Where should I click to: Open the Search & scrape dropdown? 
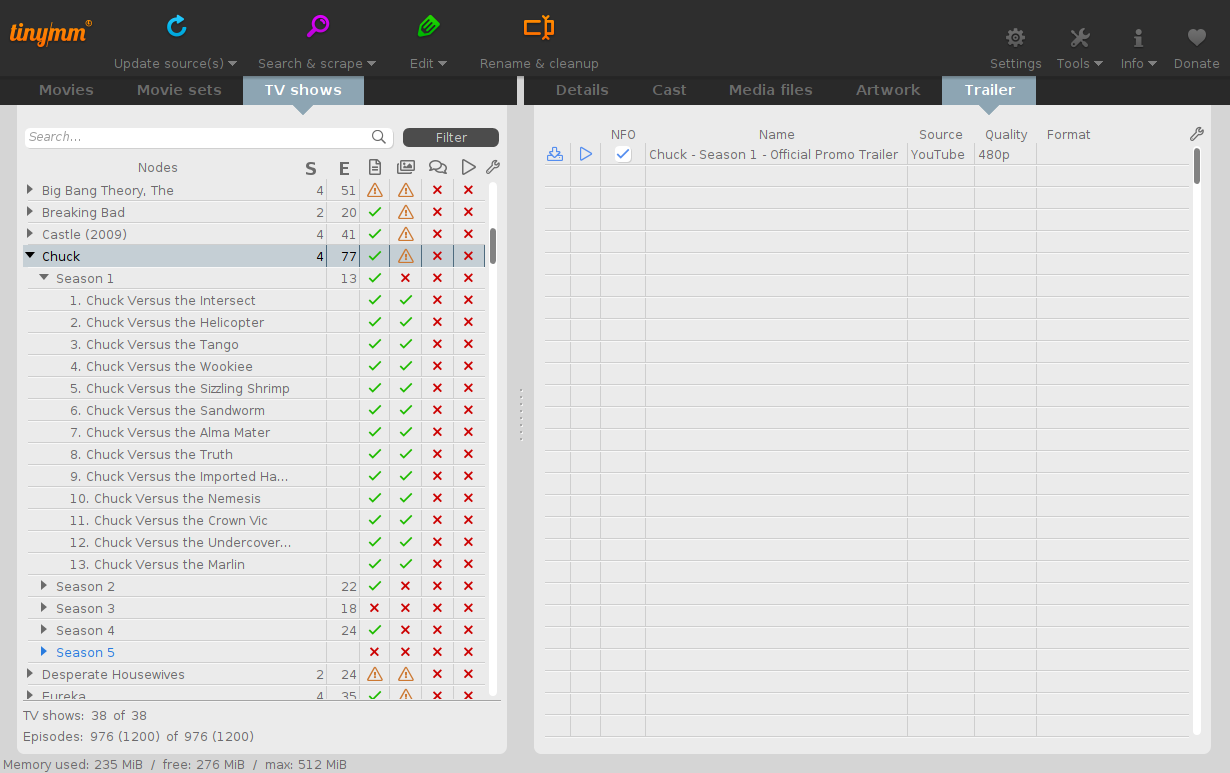[x=372, y=63]
